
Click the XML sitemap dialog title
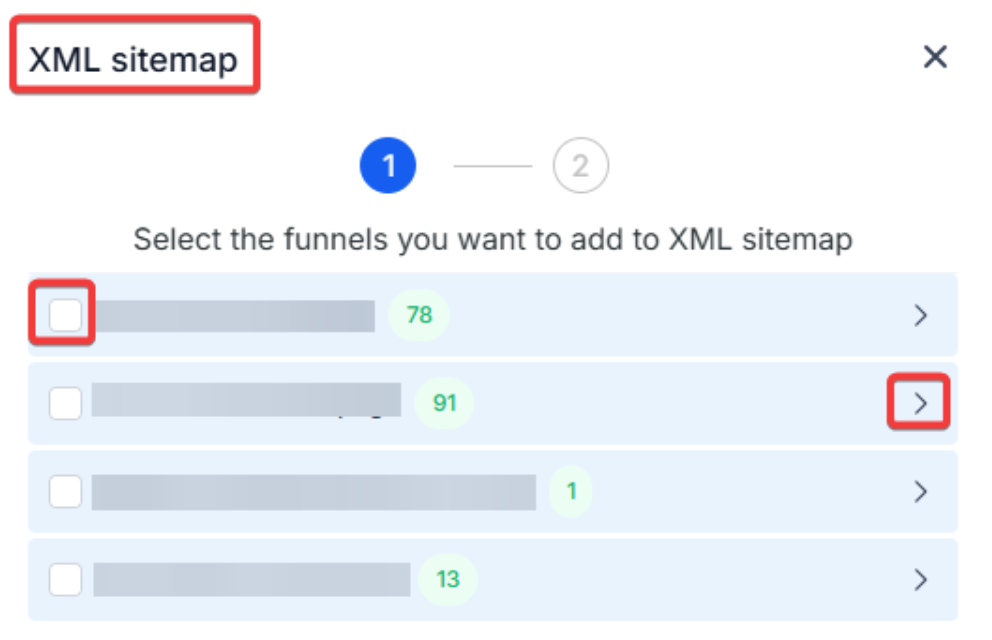pyautogui.click(x=133, y=59)
